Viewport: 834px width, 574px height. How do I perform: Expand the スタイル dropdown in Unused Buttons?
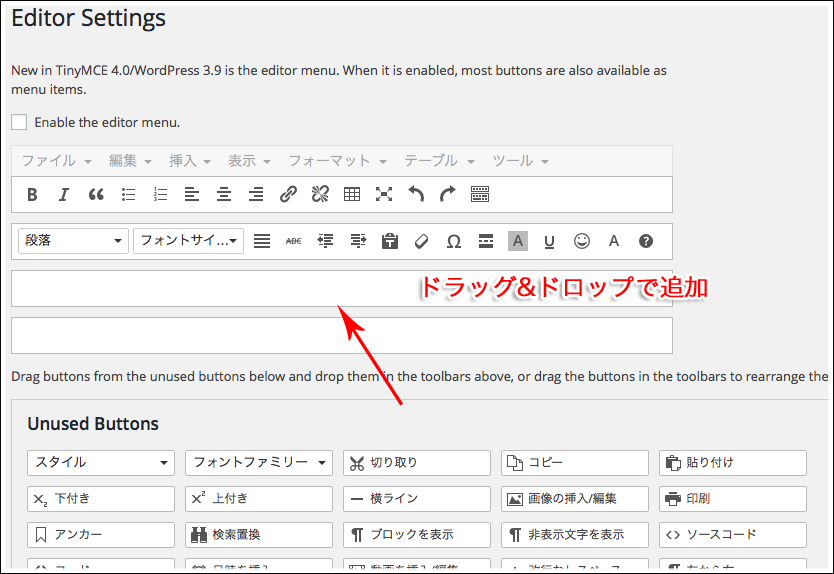coord(101,463)
